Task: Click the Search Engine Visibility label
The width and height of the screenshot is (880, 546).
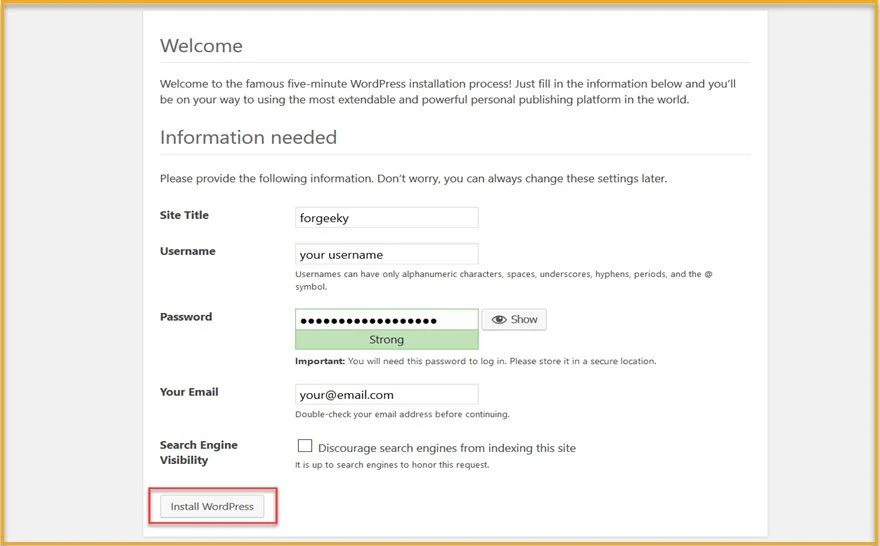Action: pos(199,452)
